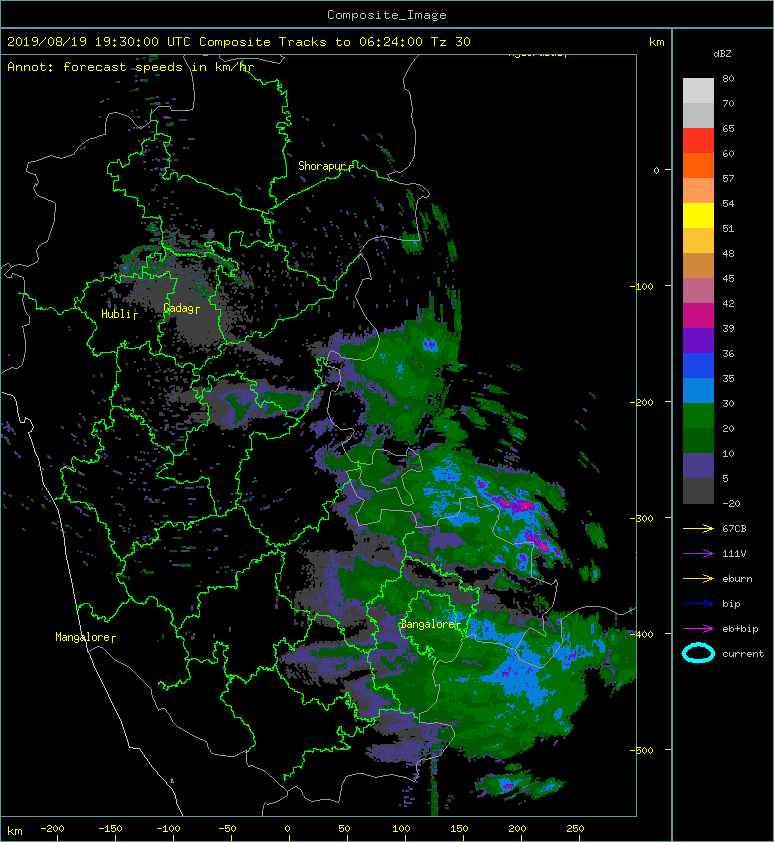Click the 'Gadag' city label
This screenshot has height=842, width=774.
pos(179,308)
